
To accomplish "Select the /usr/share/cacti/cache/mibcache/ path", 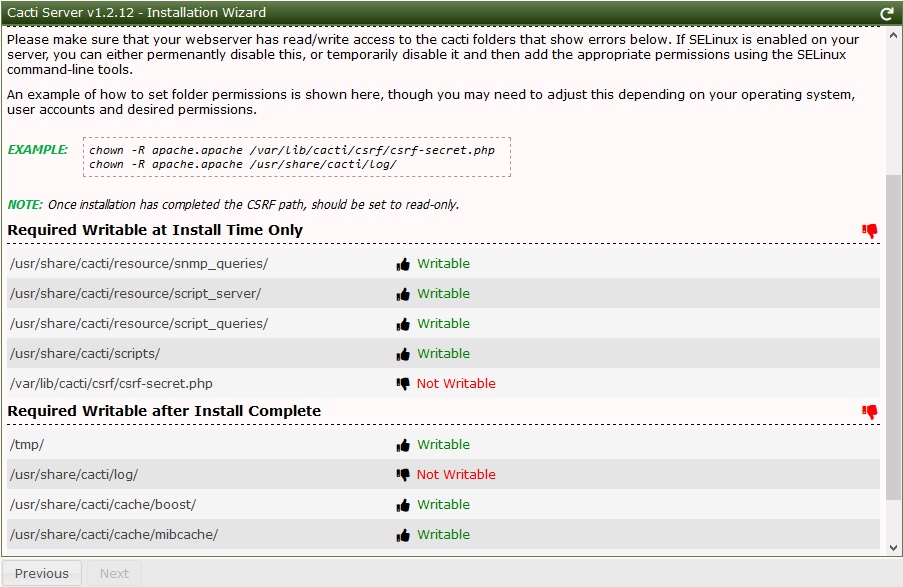I will click(114, 535).
